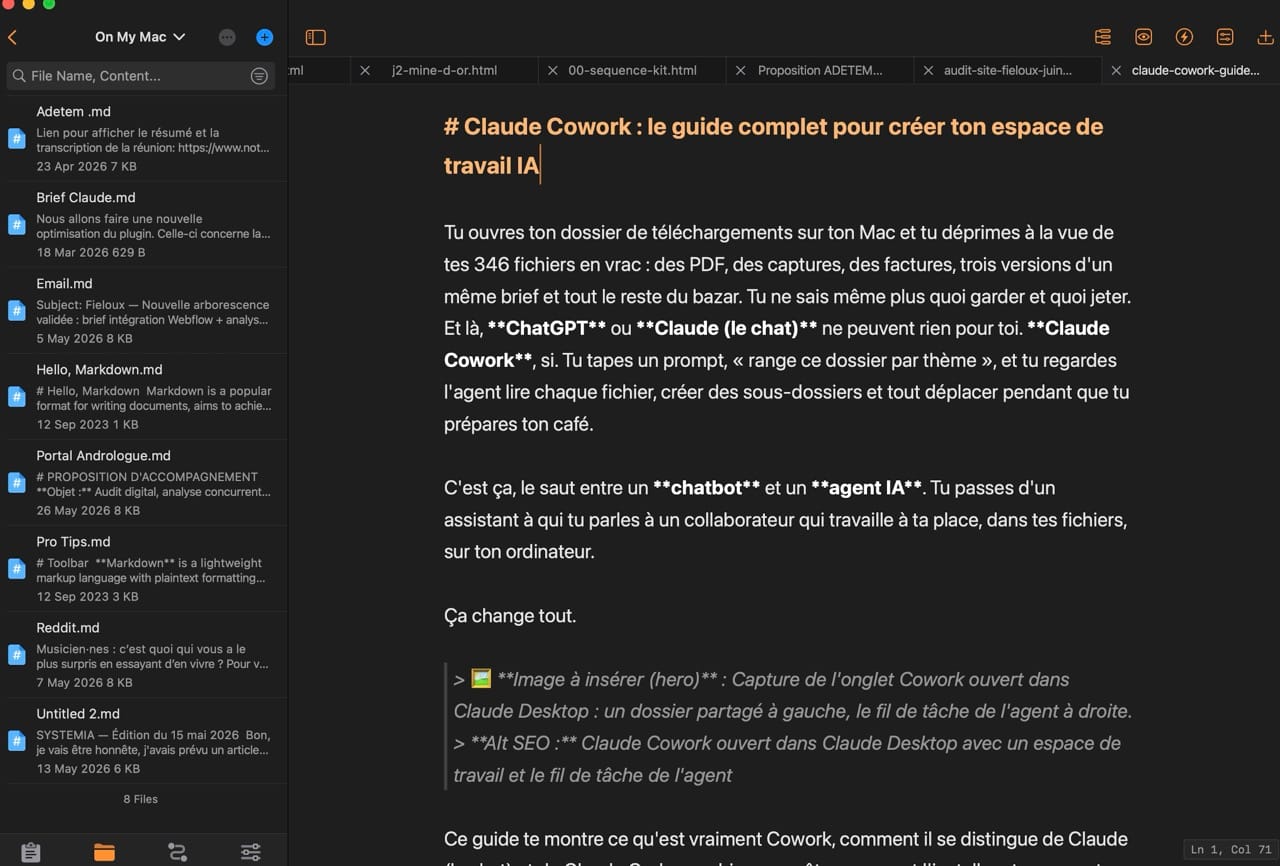Close the claude-cowork-guide tab
The height and width of the screenshot is (866, 1280).
(x=1116, y=70)
